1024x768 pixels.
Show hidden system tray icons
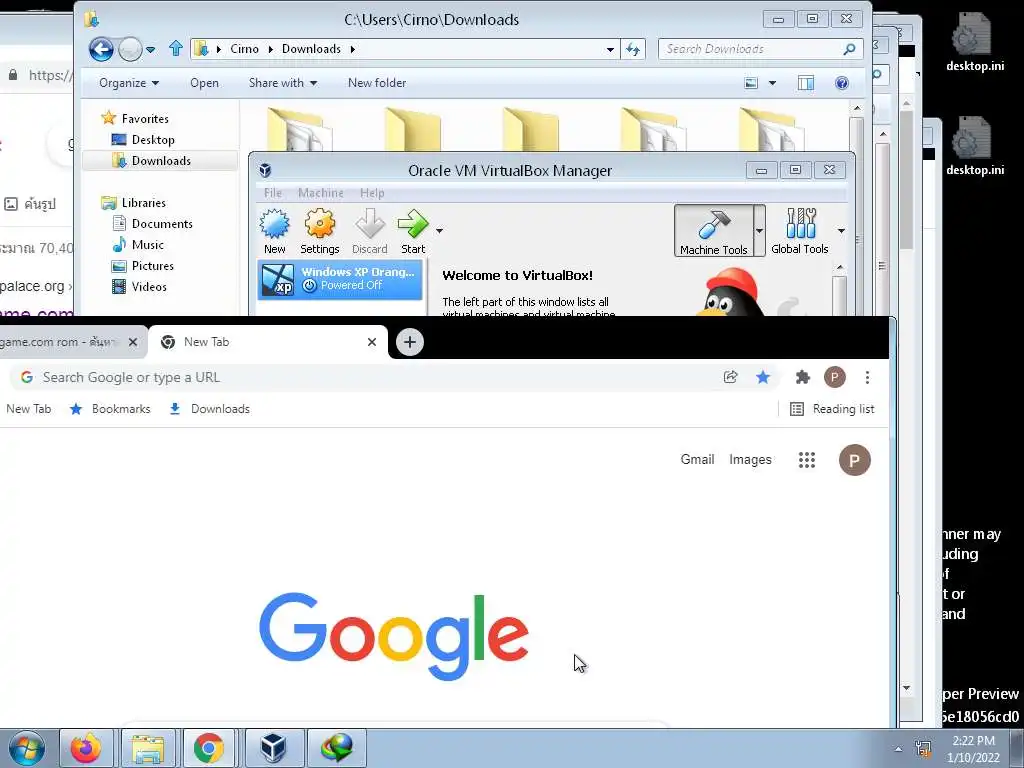899,749
